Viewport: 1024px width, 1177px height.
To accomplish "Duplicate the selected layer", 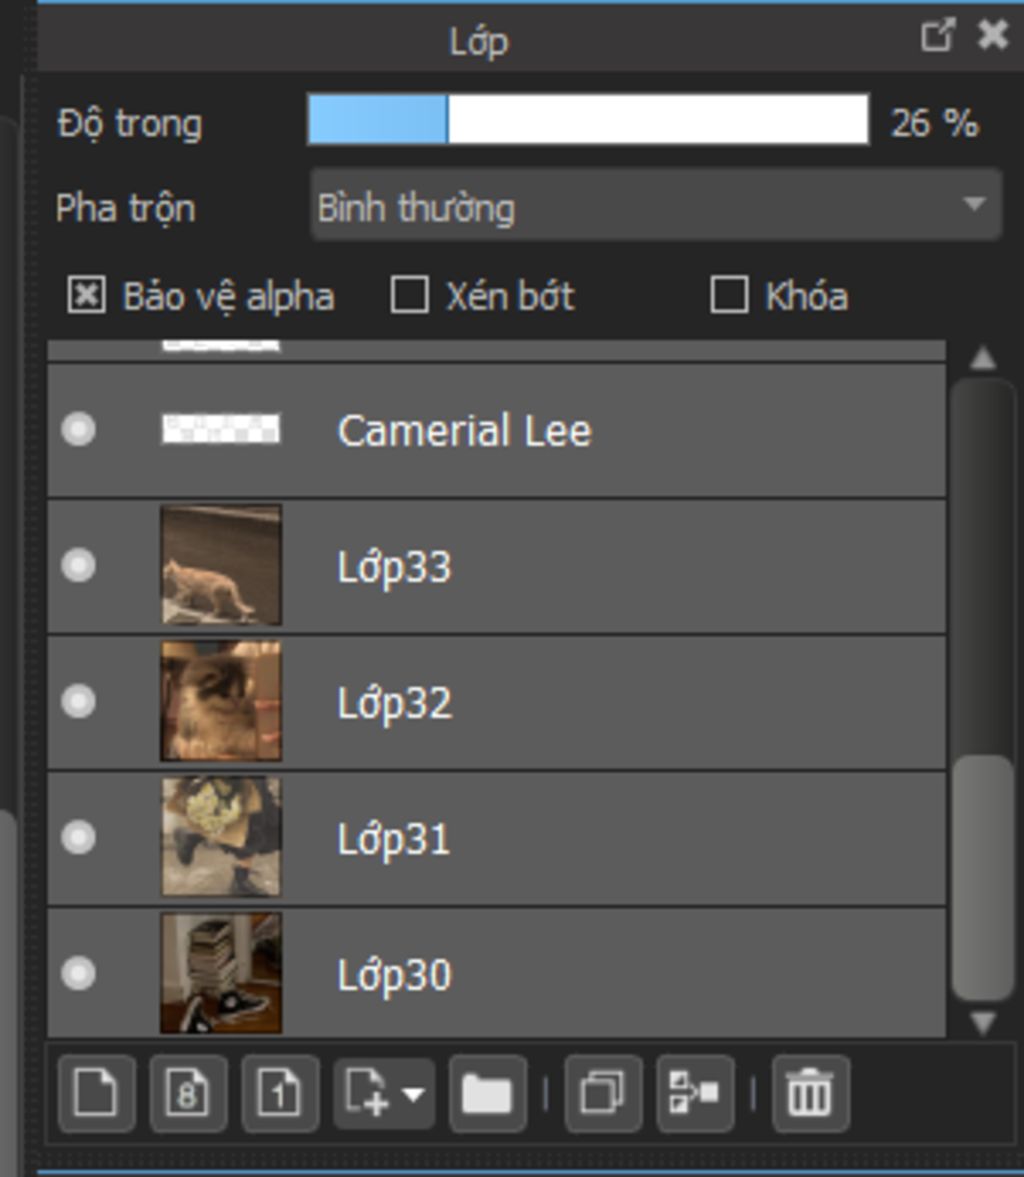I will [x=602, y=1093].
